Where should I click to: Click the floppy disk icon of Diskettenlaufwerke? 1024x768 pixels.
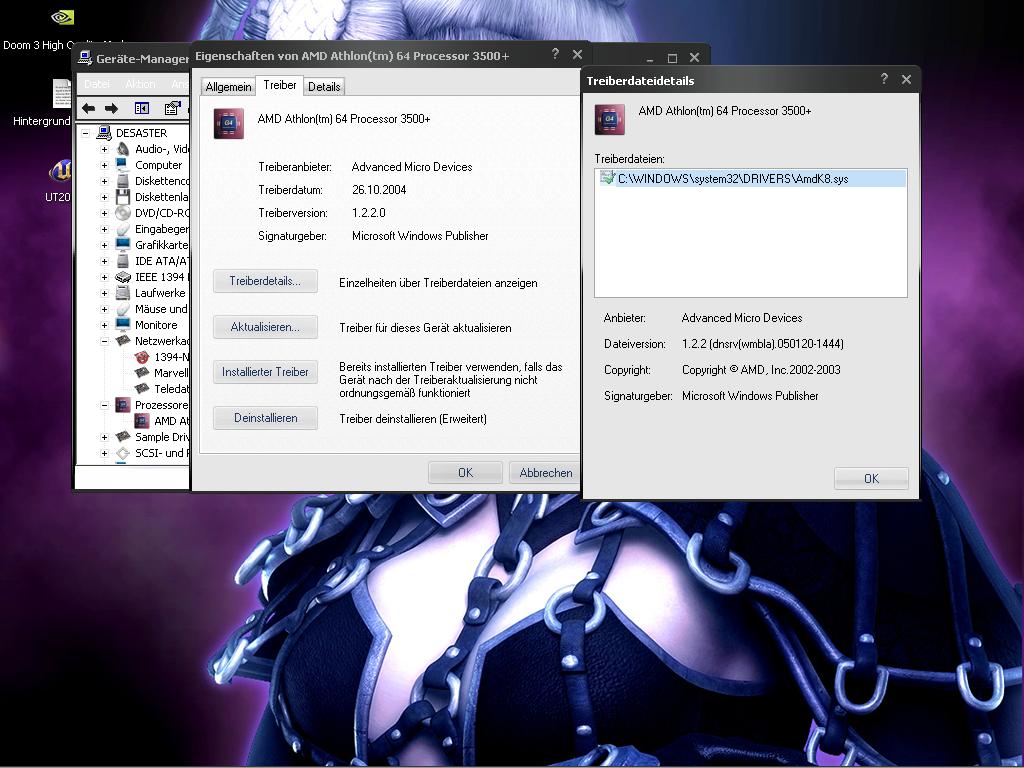[x=123, y=197]
